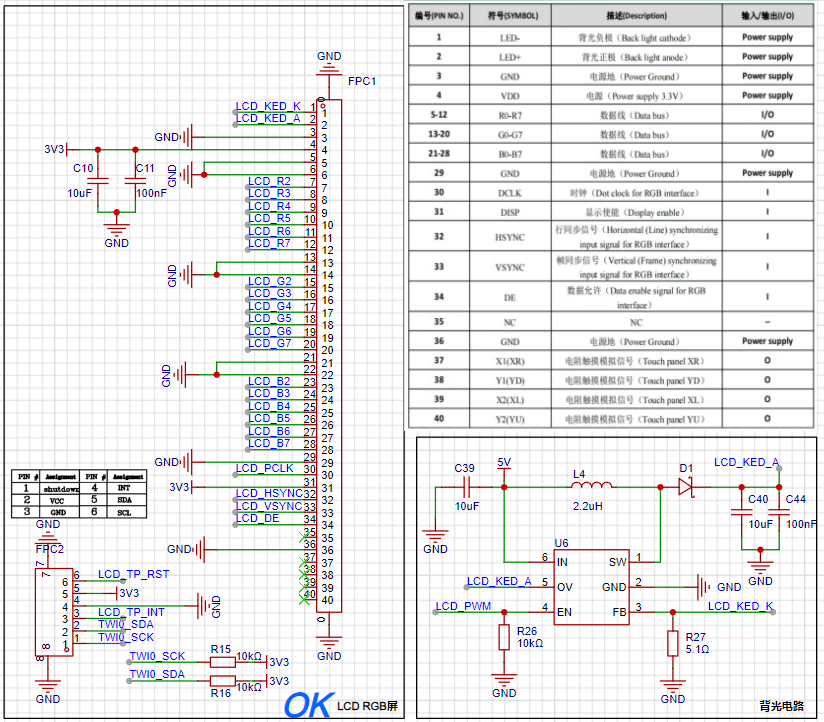Viewport: 824px width, 722px height.
Task: Click the X1(XR) cell in the pin table
Action: [510, 362]
